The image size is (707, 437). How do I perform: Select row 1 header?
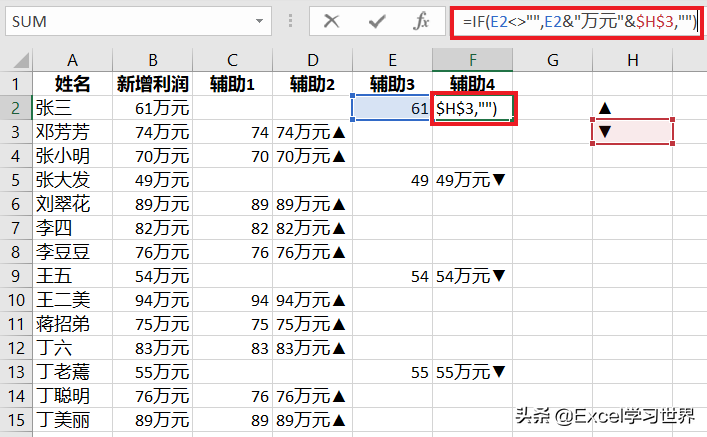point(16,84)
